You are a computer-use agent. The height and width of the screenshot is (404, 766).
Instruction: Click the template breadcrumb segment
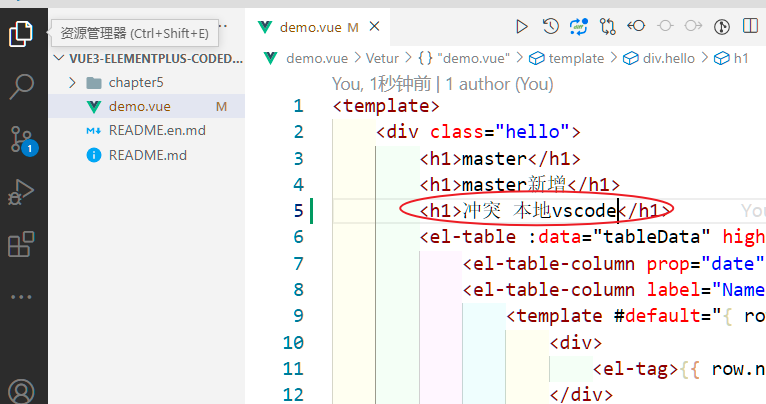pos(567,59)
